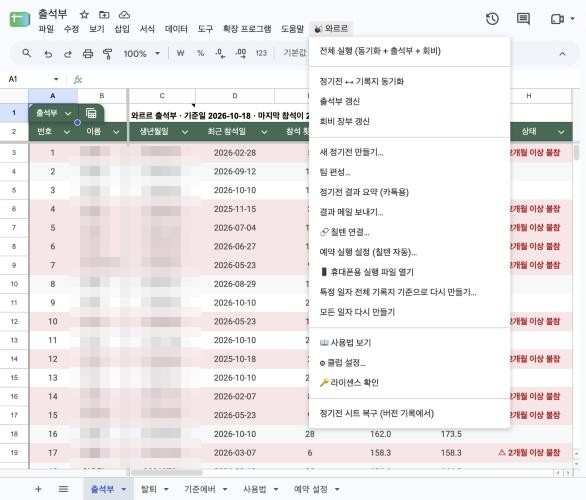The image size is (586, 500).
Task: Open the 삽입 menu
Action: (x=122, y=29)
